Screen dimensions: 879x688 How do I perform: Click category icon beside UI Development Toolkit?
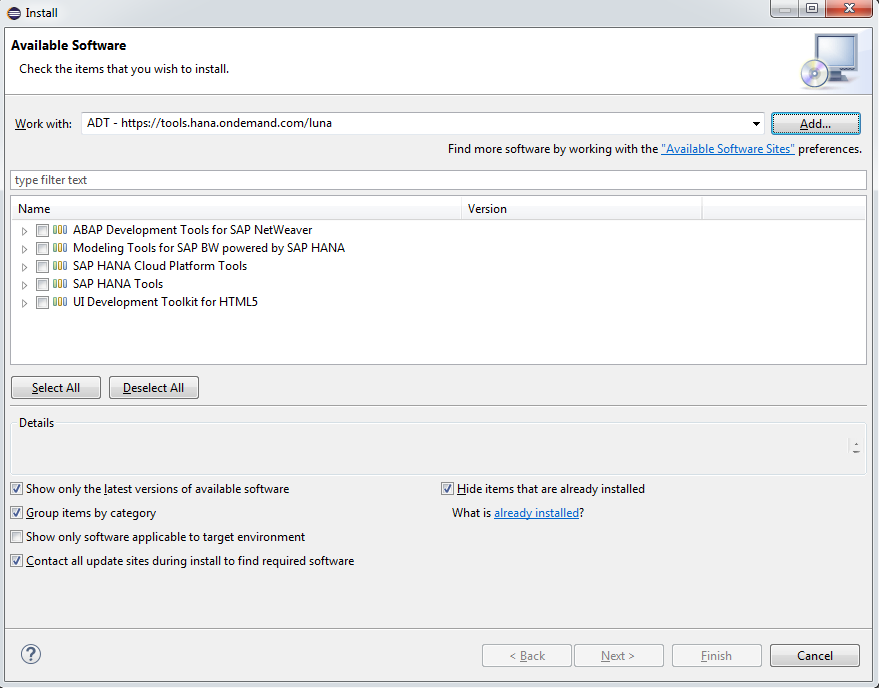(61, 302)
